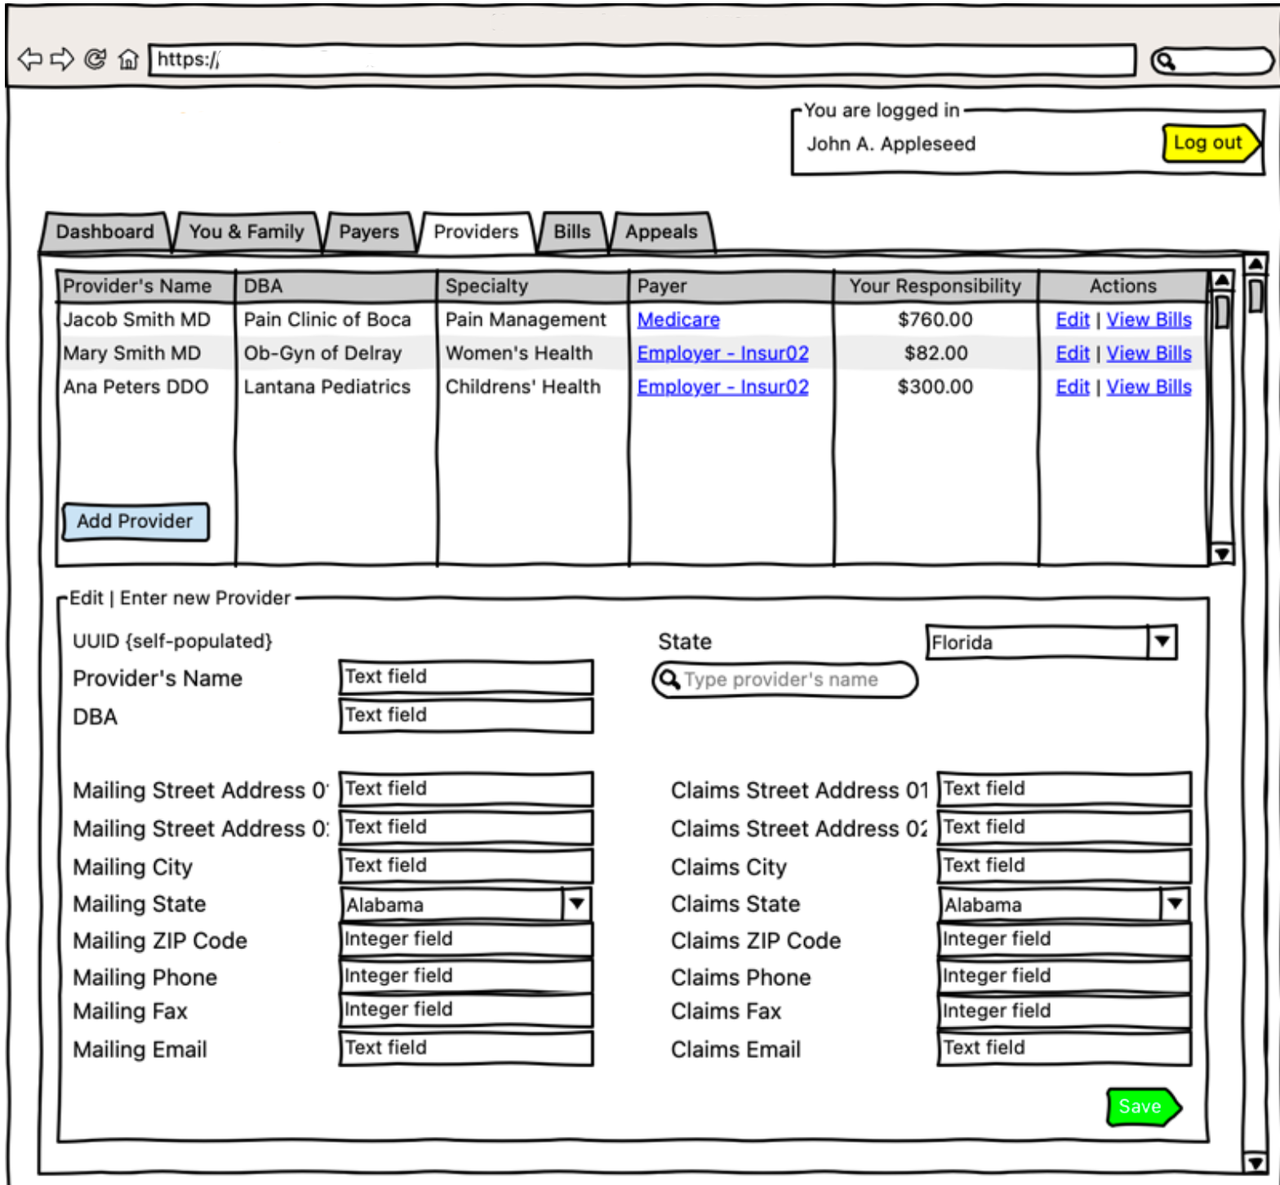Switch to the Payers tab
Image resolution: width=1280 pixels, height=1185 pixels.
click(x=368, y=232)
